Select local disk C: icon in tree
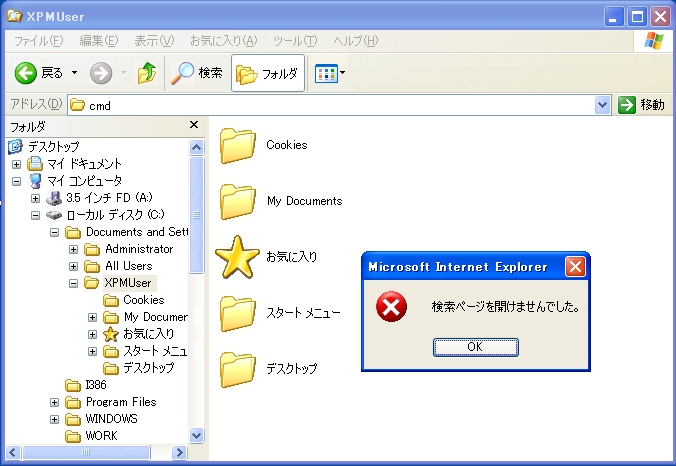 (54, 215)
